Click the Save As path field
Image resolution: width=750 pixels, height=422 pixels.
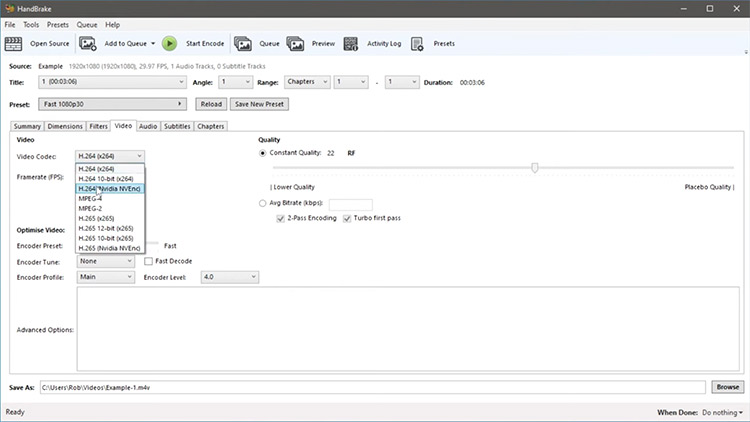[x=373, y=388]
